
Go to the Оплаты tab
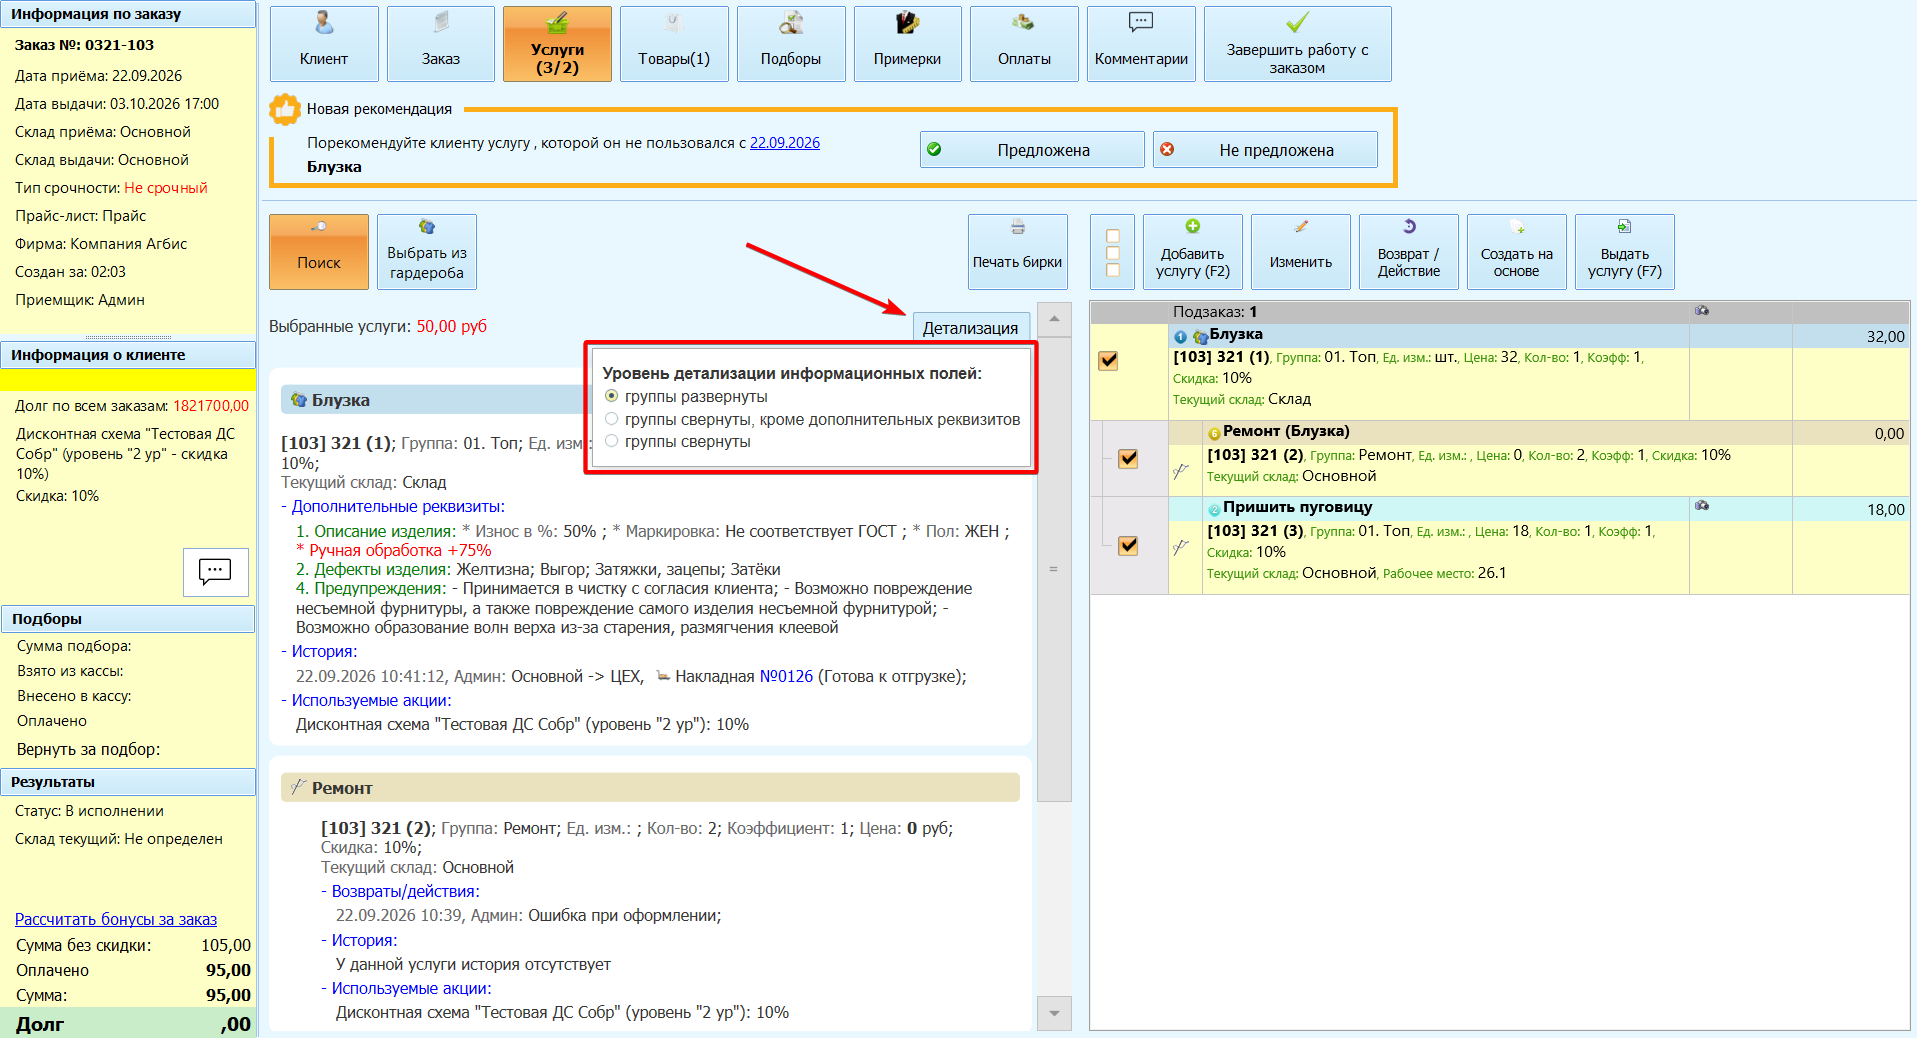coord(1024,44)
